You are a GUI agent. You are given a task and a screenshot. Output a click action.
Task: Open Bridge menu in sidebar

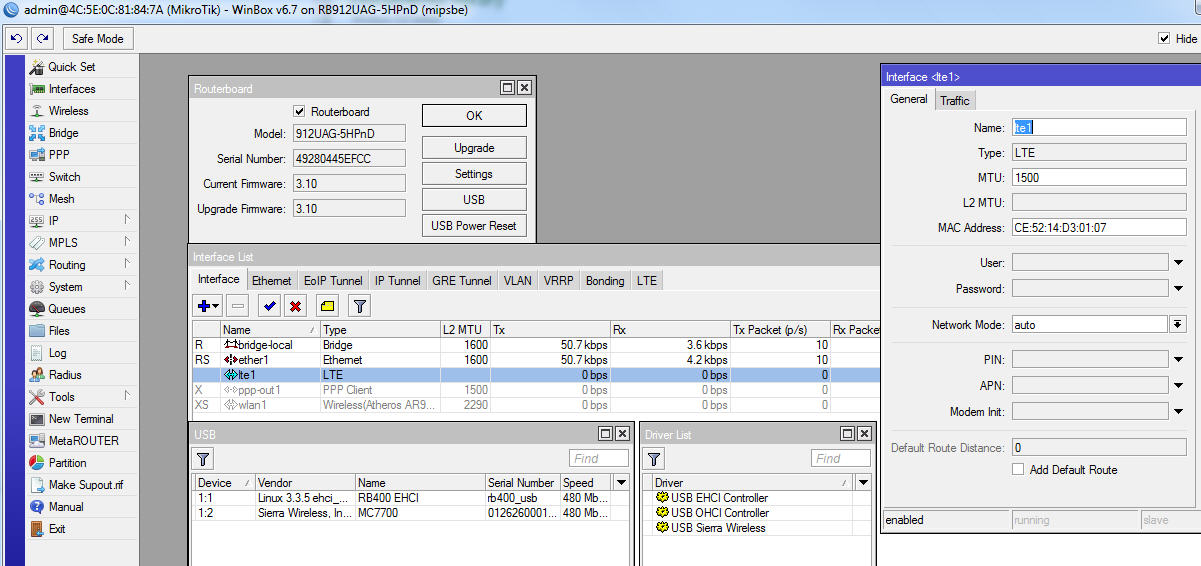63,133
